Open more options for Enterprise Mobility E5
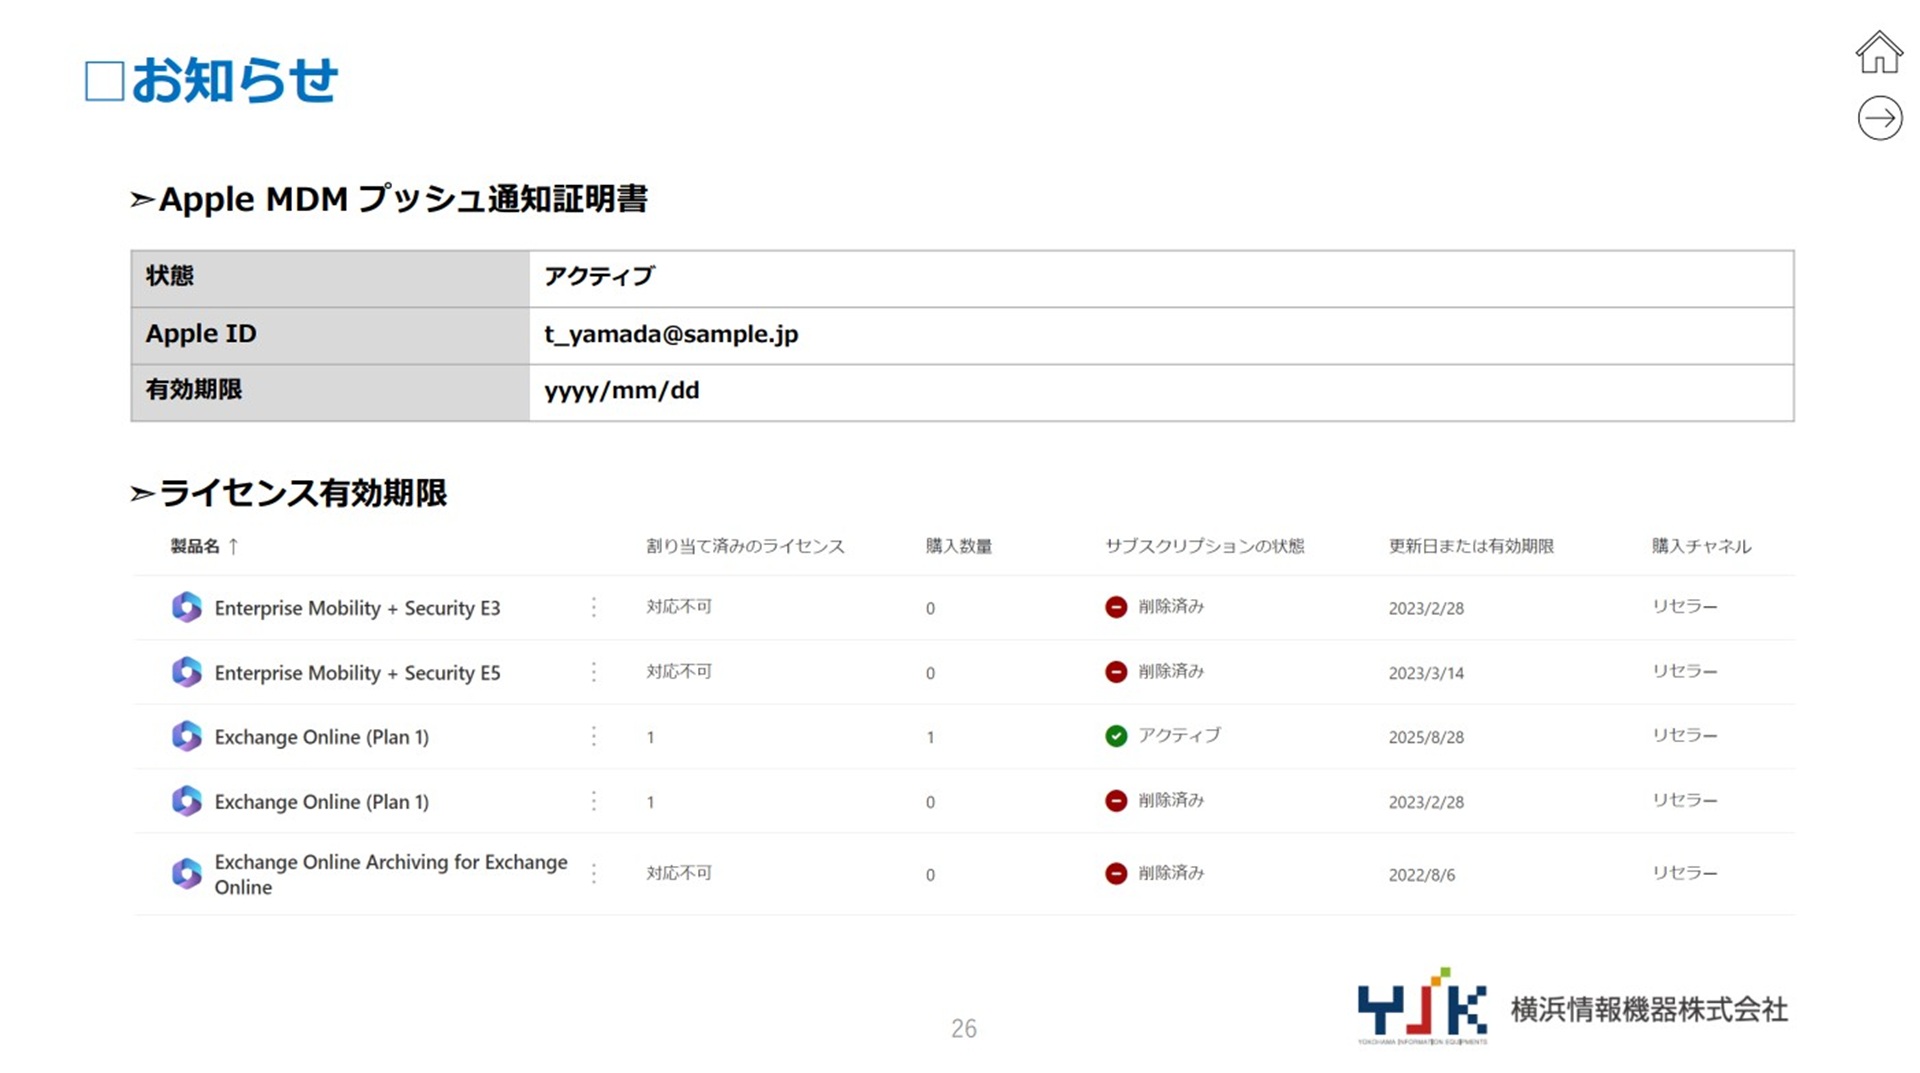1920x1073 pixels. (594, 672)
